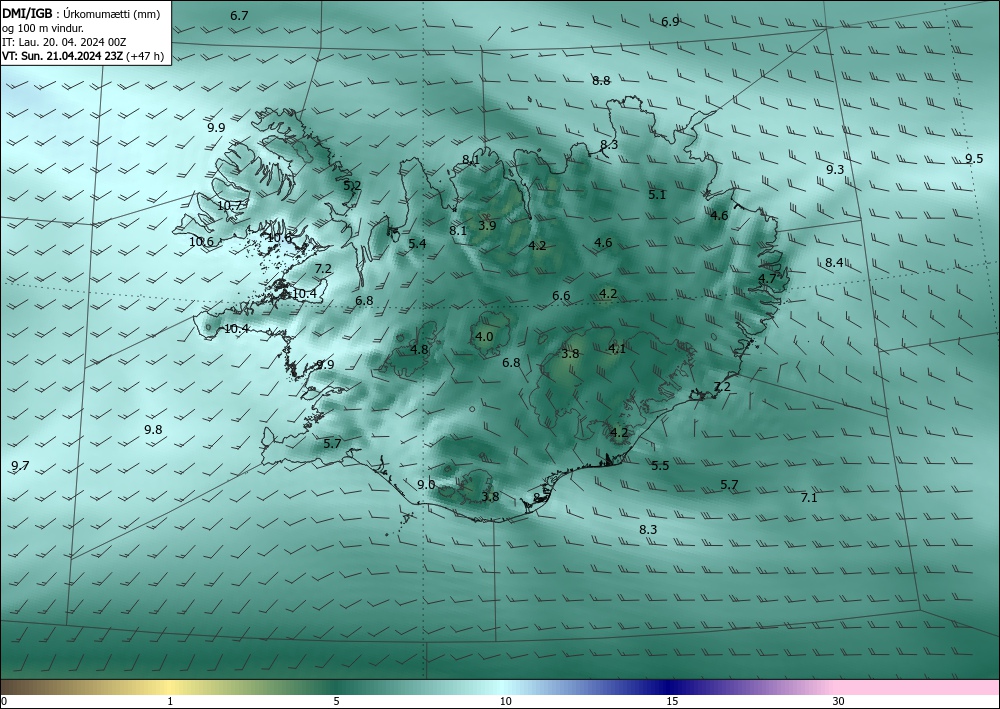The width and height of the screenshot is (1000, 709).
Task: Click the 30 tick on the color scale
Action: pos(839,702)
